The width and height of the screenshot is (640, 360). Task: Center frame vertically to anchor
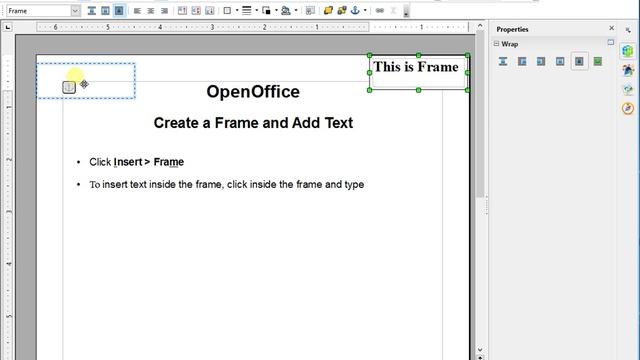click(x=196, y=11)
